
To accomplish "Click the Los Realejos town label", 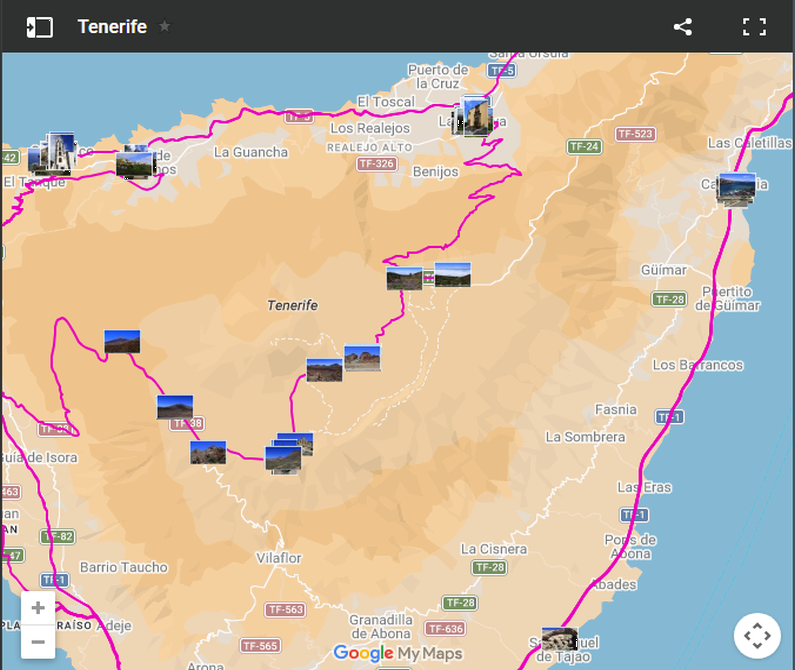I will coord(370,128).
